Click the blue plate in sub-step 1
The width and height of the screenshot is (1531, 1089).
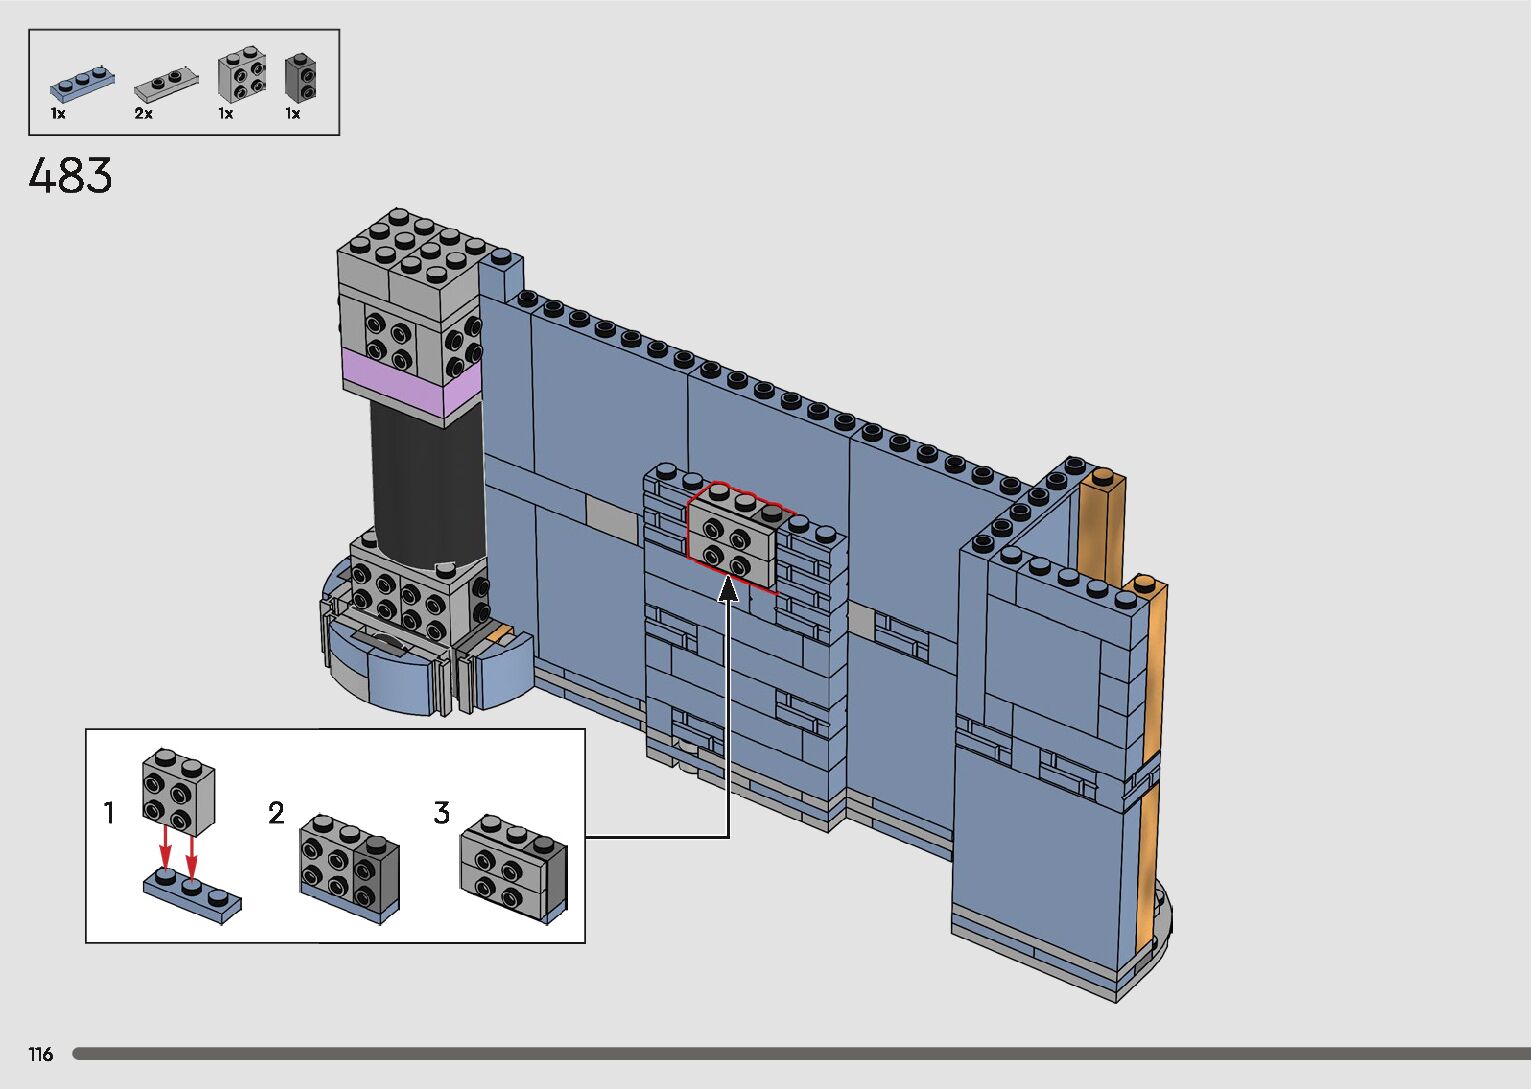click(192, 895)
